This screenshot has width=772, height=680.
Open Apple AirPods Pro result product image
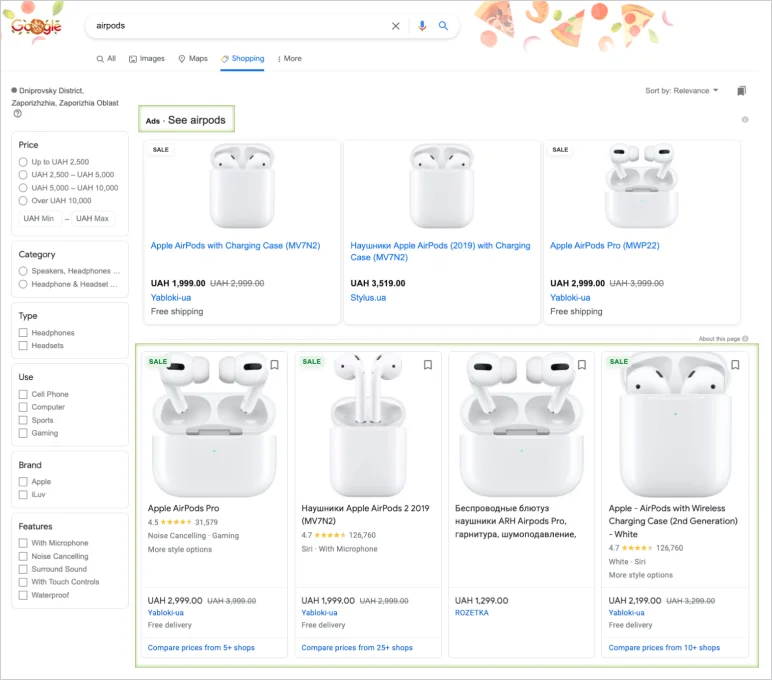[214, 426]
